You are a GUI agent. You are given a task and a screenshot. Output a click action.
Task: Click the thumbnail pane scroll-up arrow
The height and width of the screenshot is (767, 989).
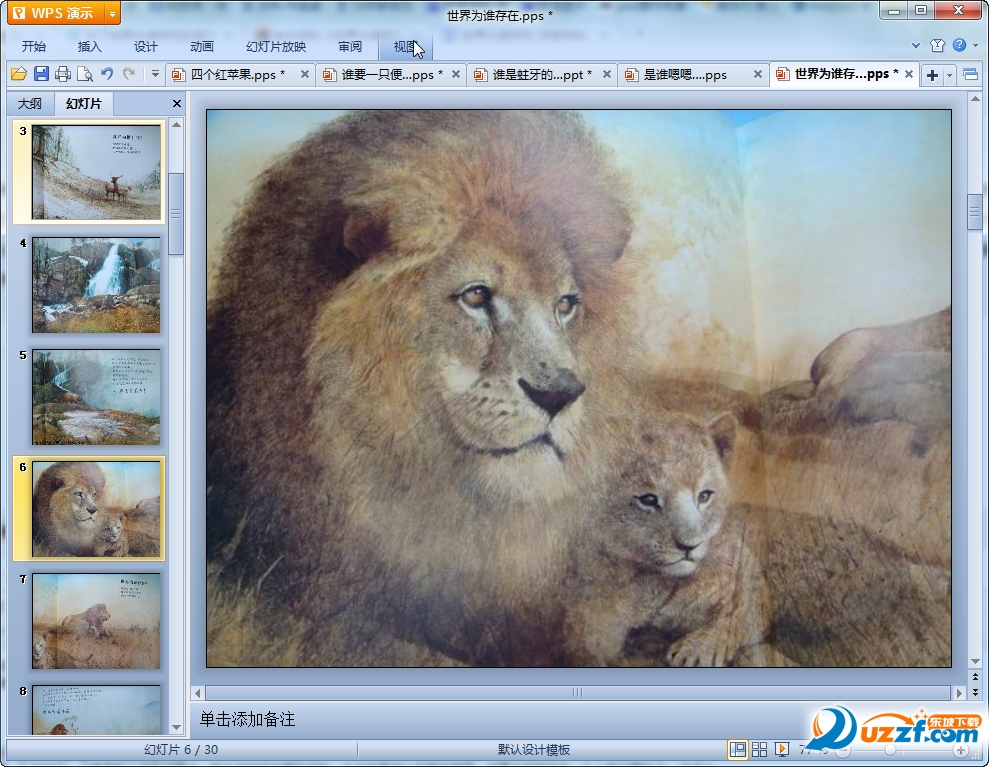[x=177, y=125]
